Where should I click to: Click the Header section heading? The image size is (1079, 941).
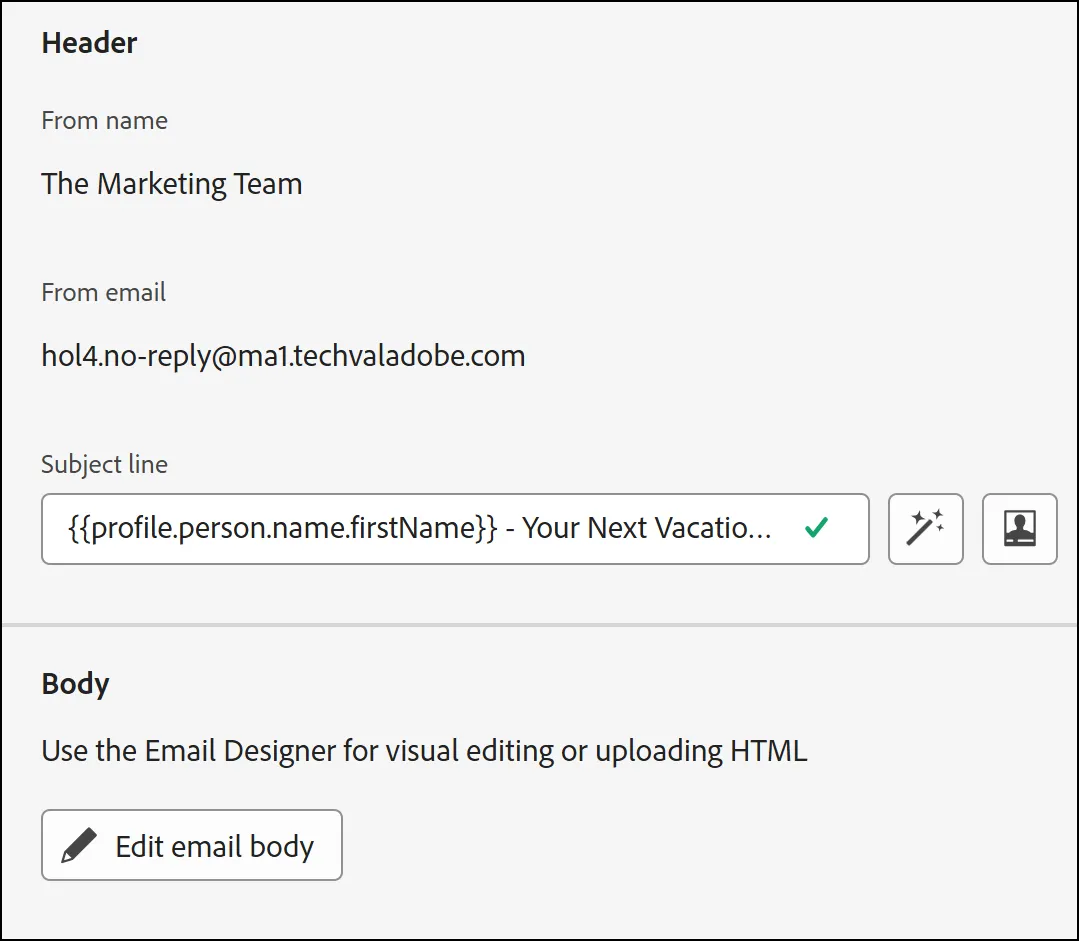(89, 43)
